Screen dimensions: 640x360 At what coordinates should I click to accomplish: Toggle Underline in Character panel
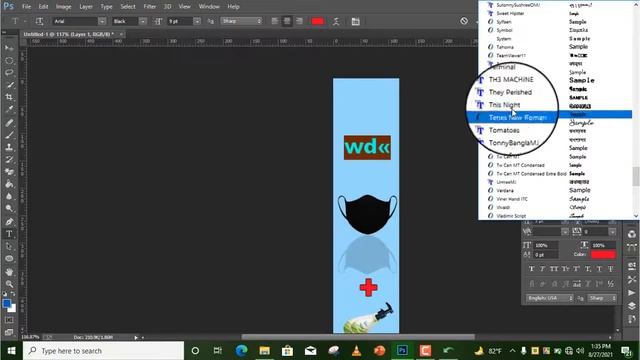click(599, 269)
